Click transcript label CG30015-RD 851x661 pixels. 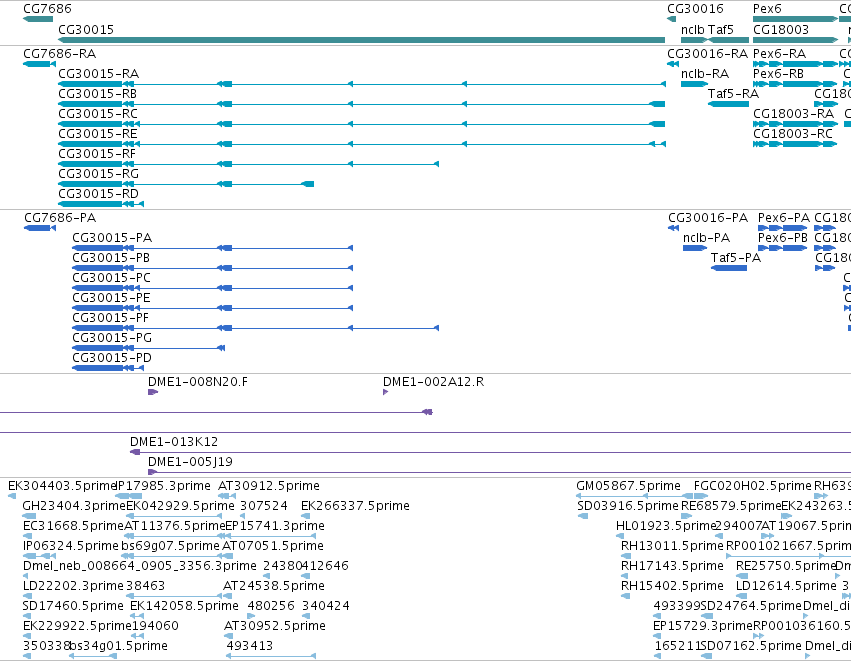coord(98,194)
